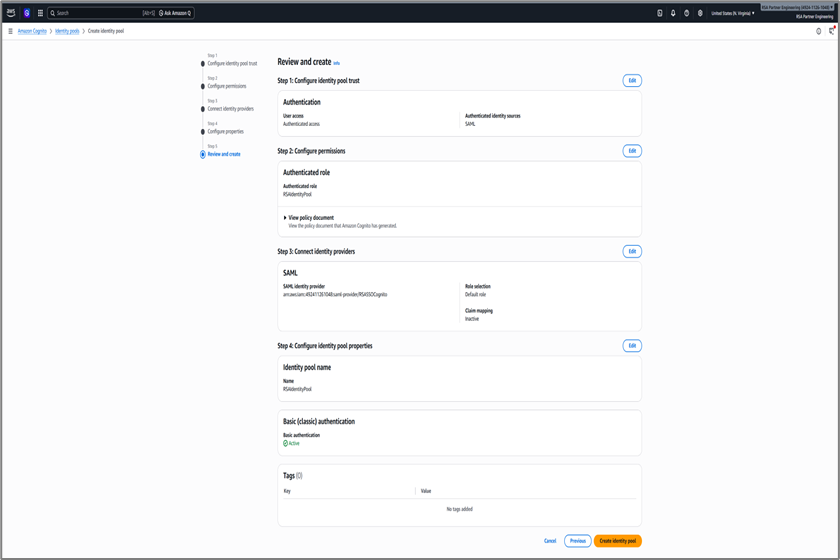
Task: Edit Step 3 identity providers
Action: point(632,251)
